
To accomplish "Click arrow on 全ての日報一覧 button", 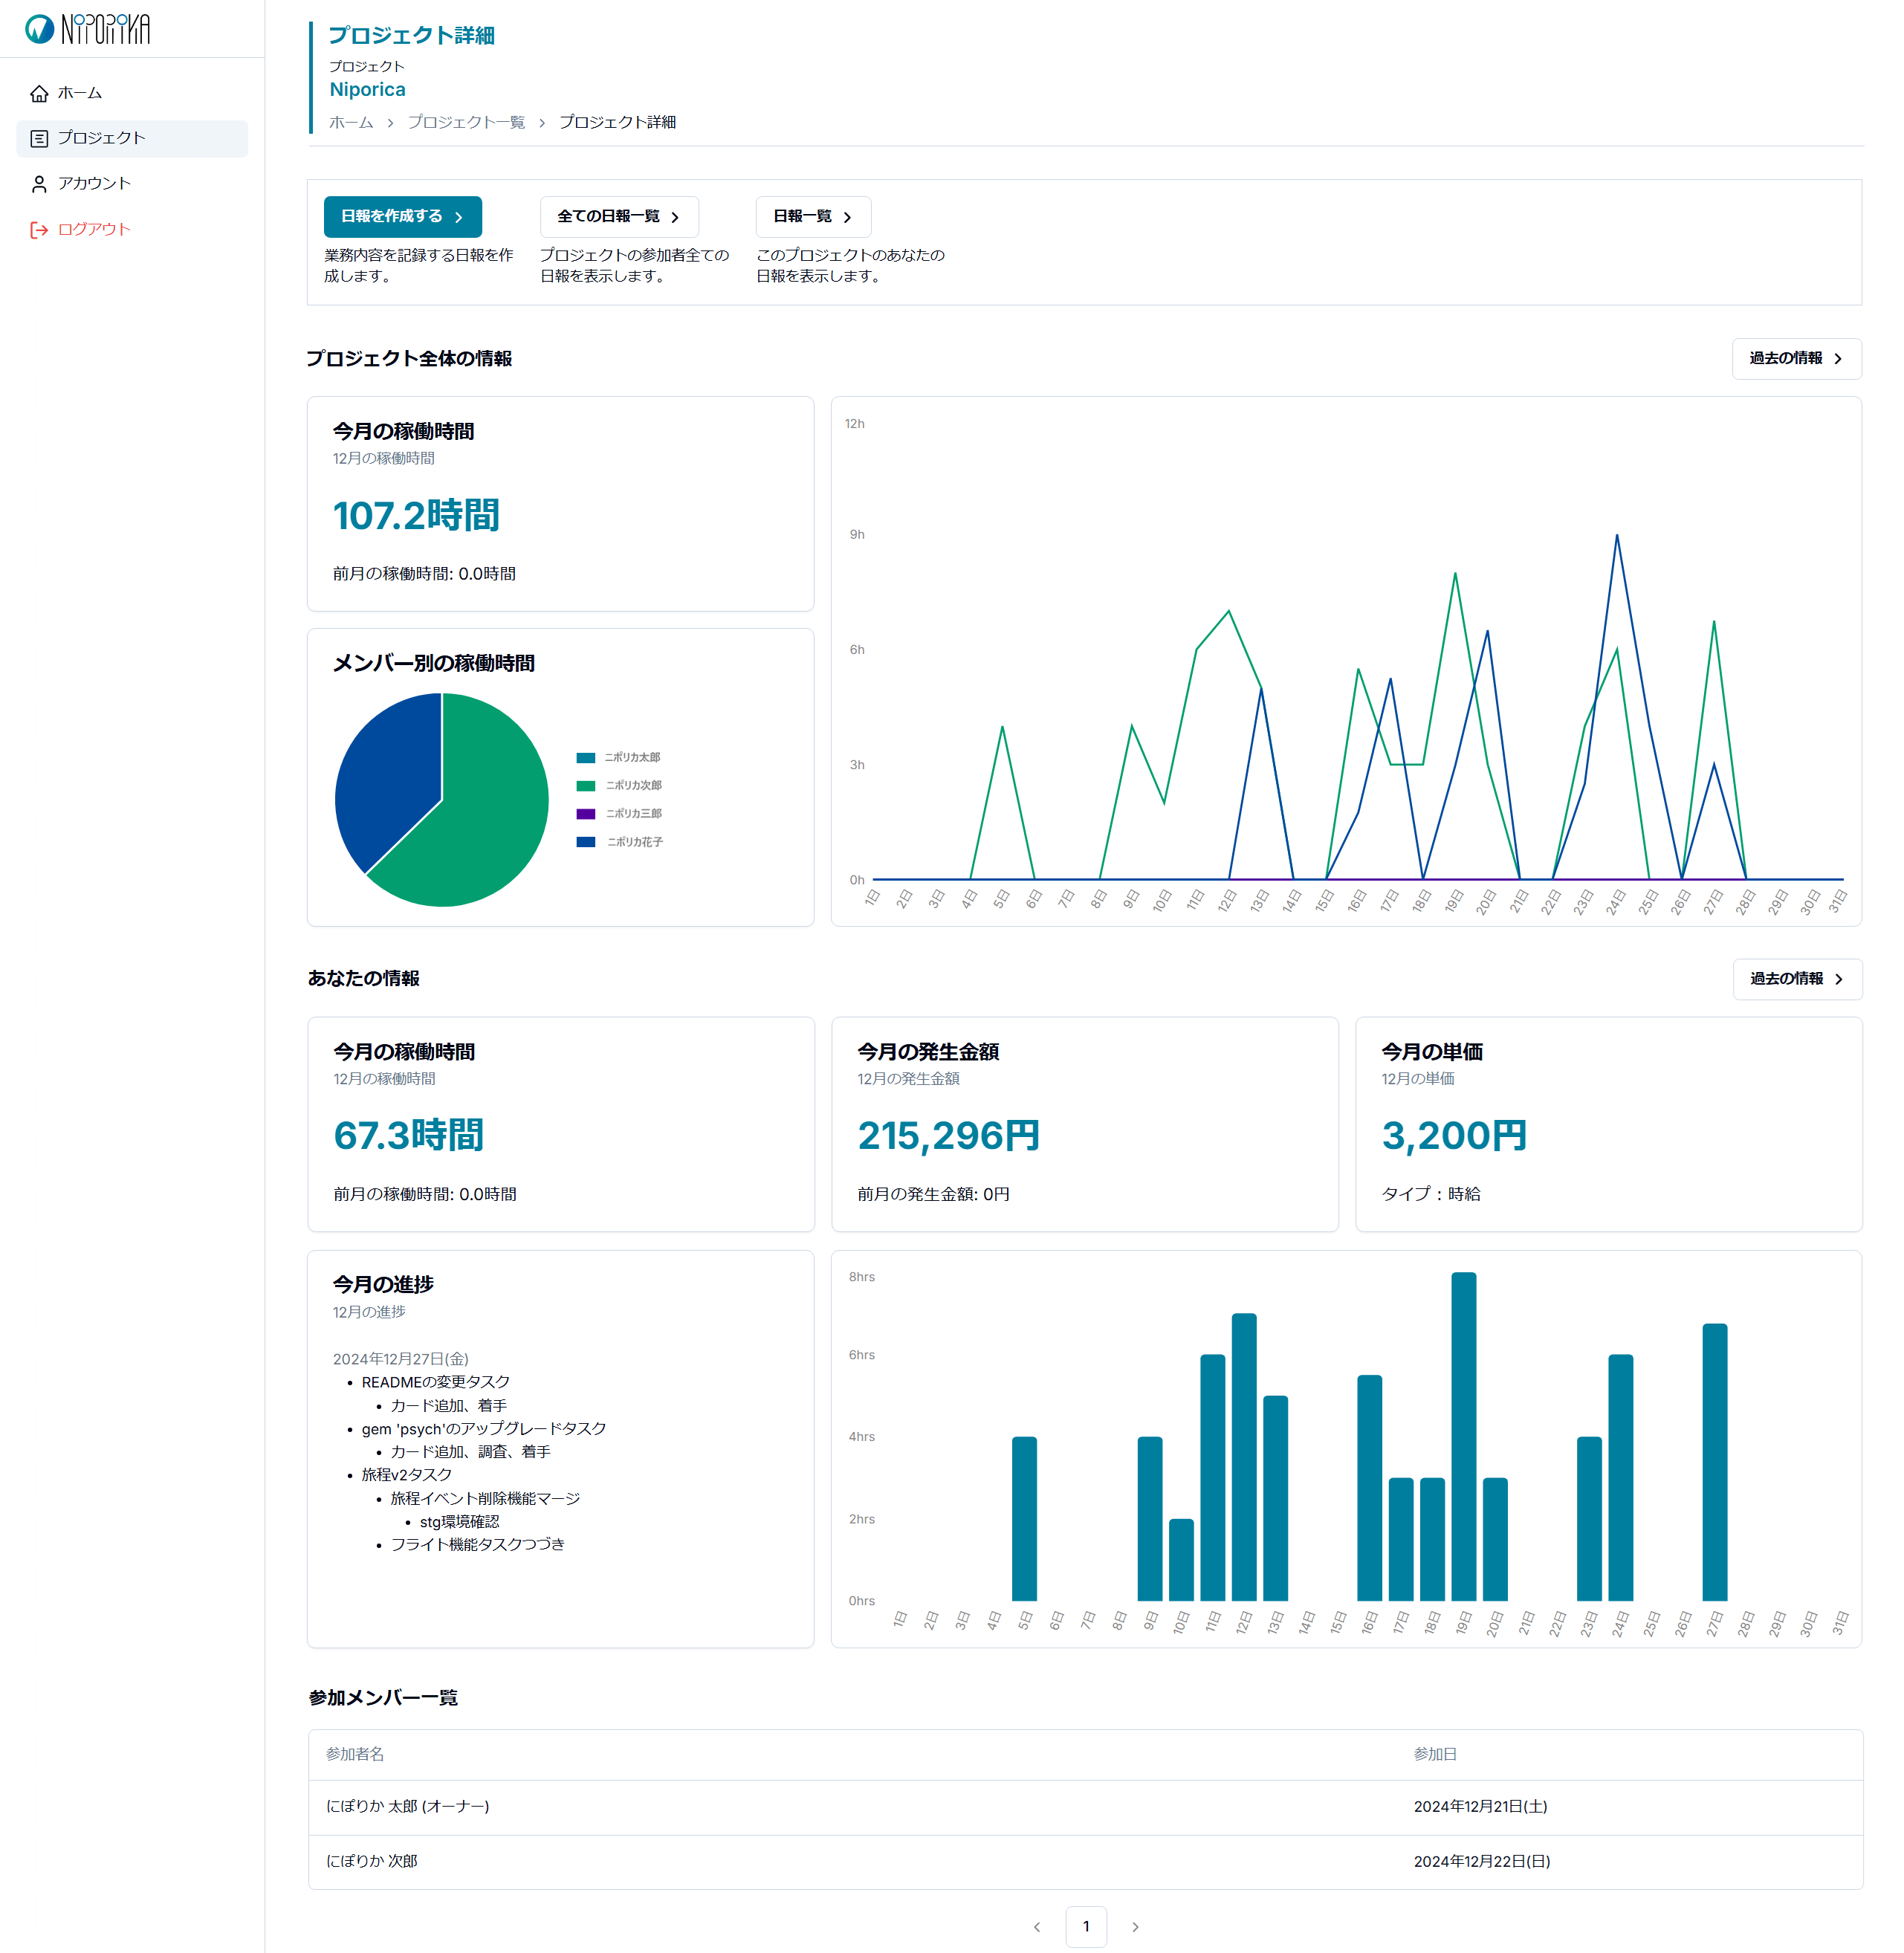I will (675, 217).
